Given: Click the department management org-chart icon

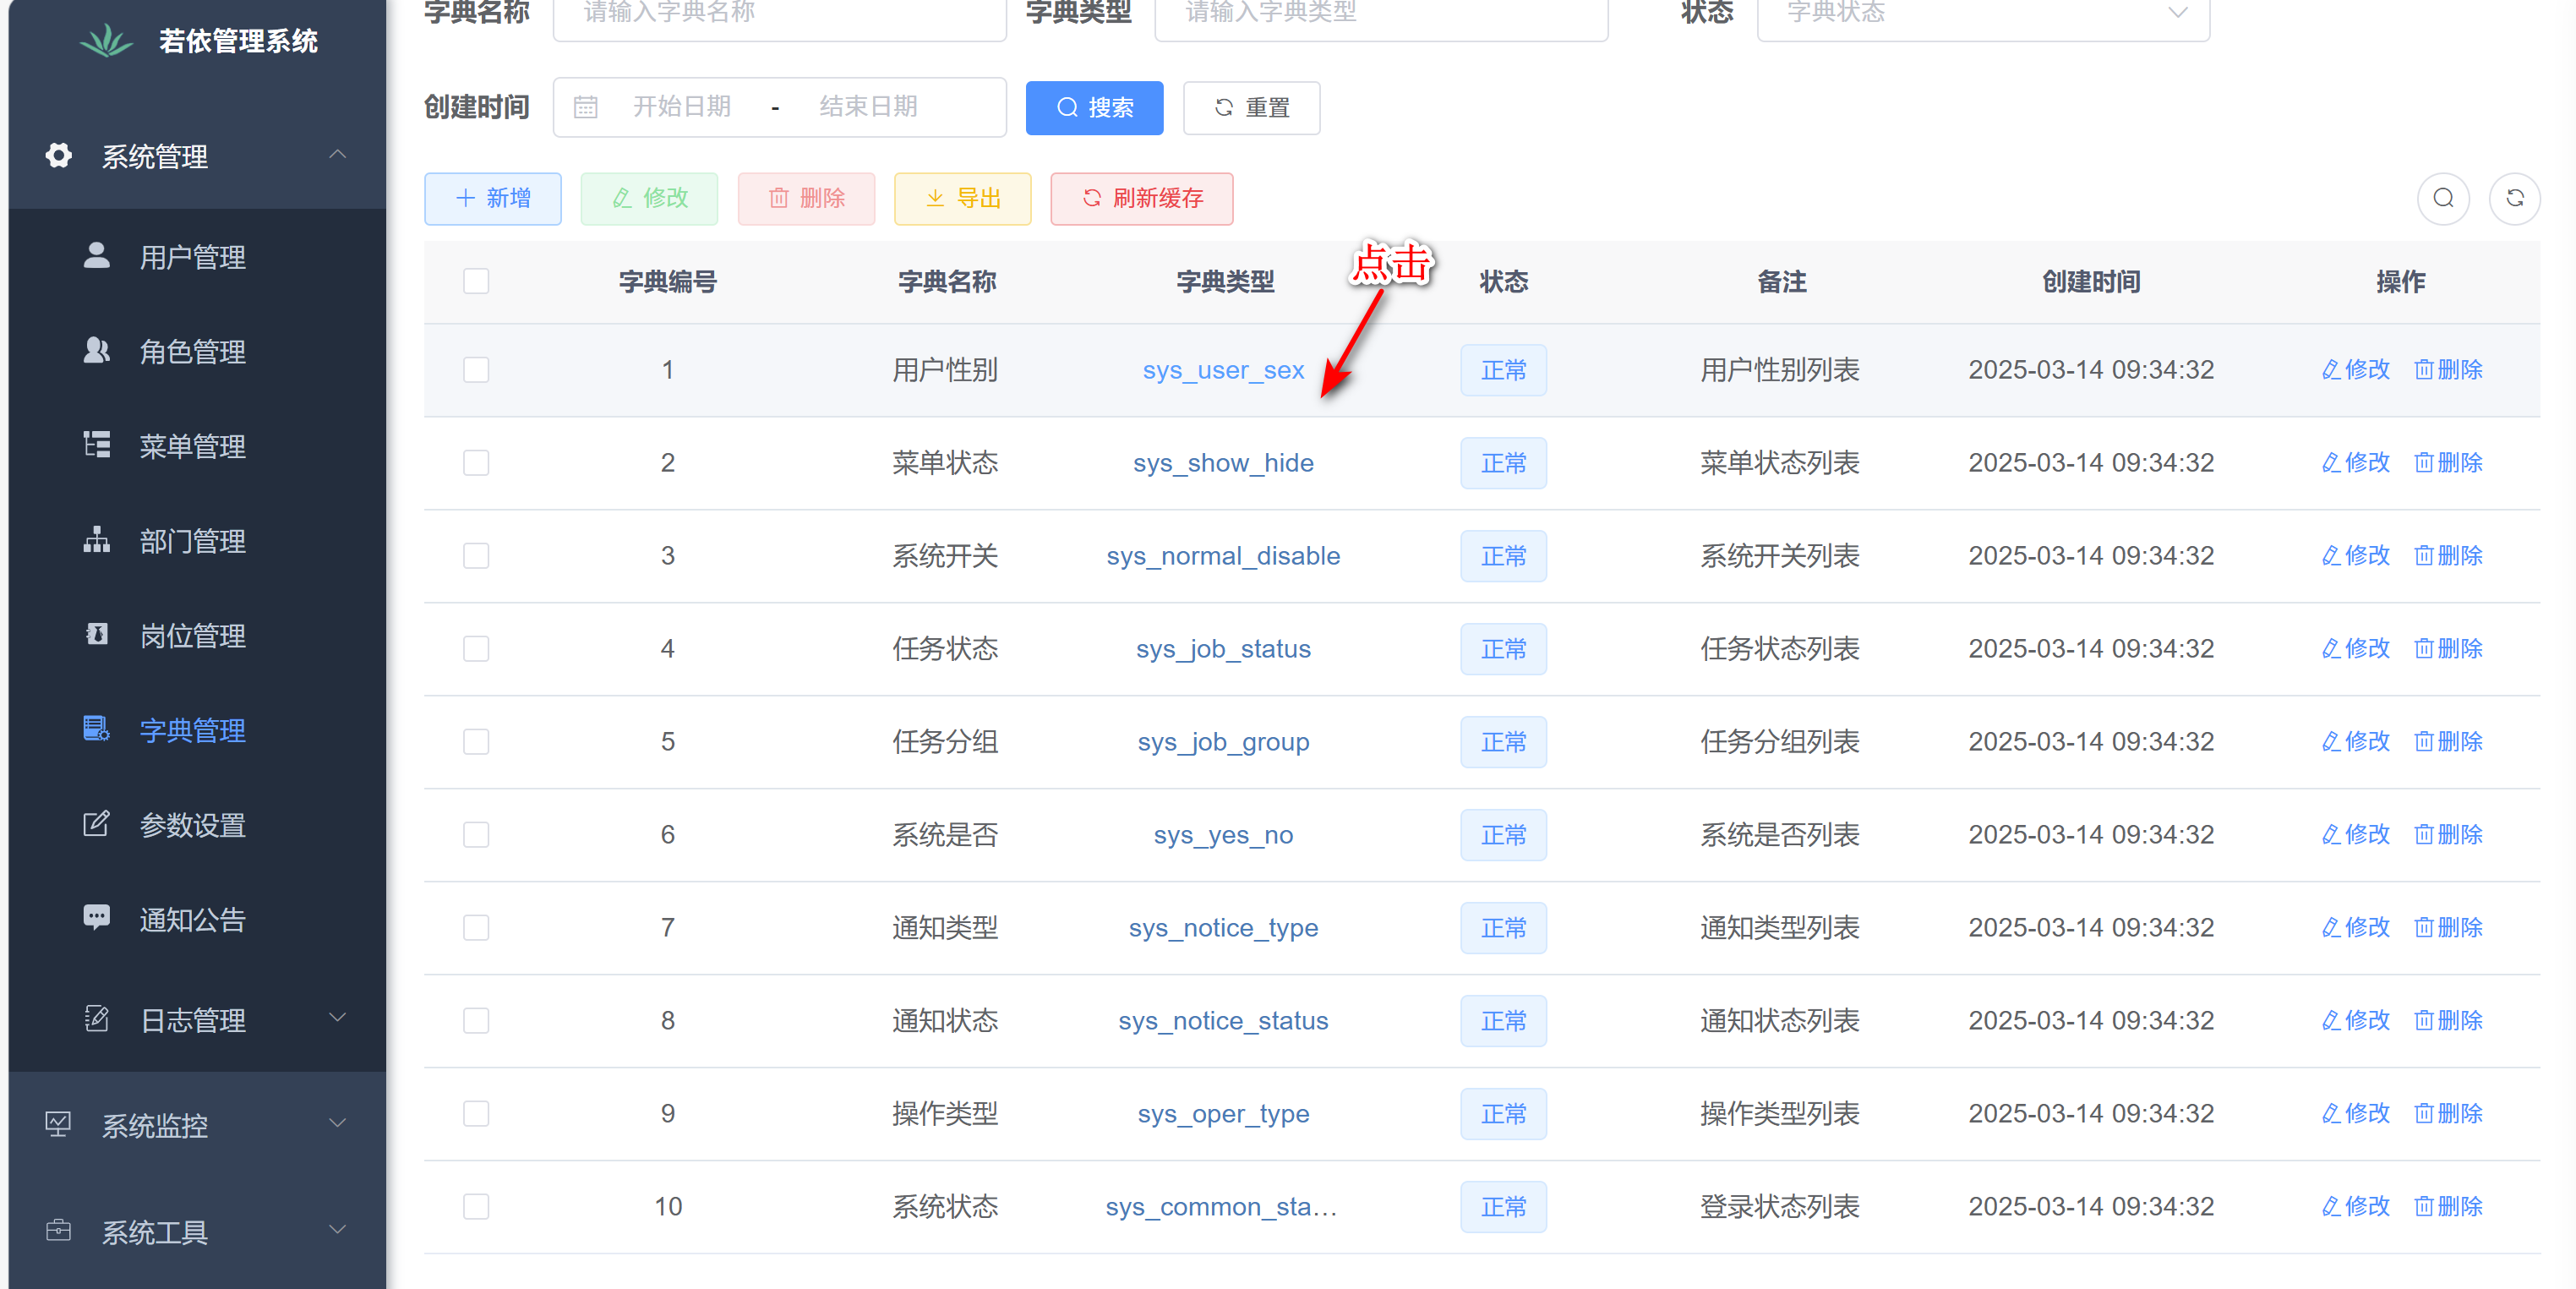Looking at the screenshot, I should pos(96,540).
